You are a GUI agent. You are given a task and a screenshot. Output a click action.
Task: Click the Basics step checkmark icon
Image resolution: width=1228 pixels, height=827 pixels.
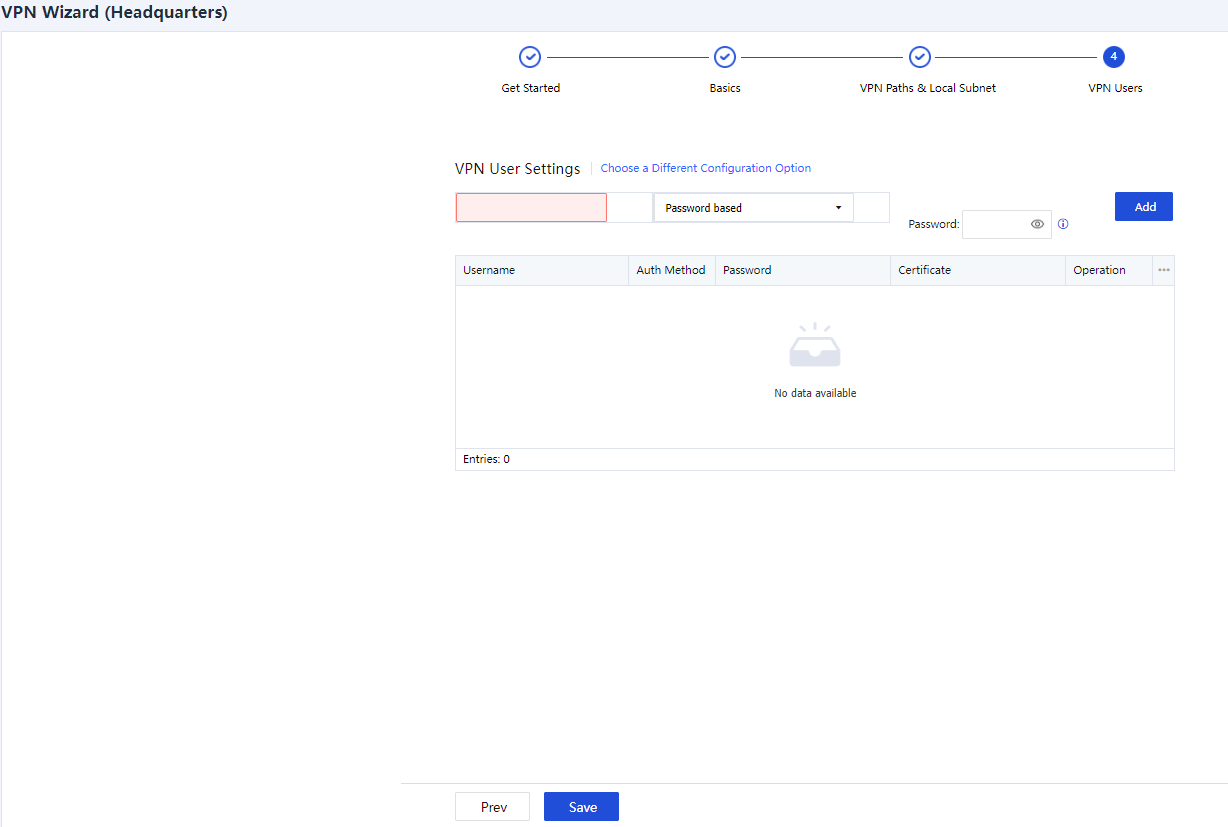point(725,57)
